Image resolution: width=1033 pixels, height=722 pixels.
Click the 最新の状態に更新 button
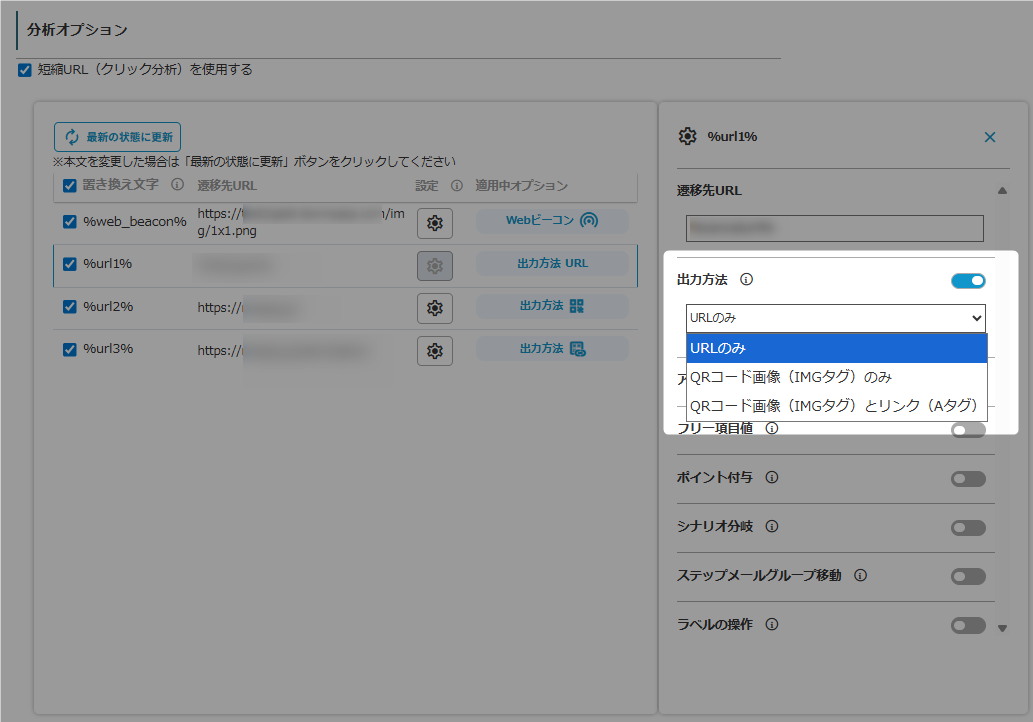coord(117,137)
